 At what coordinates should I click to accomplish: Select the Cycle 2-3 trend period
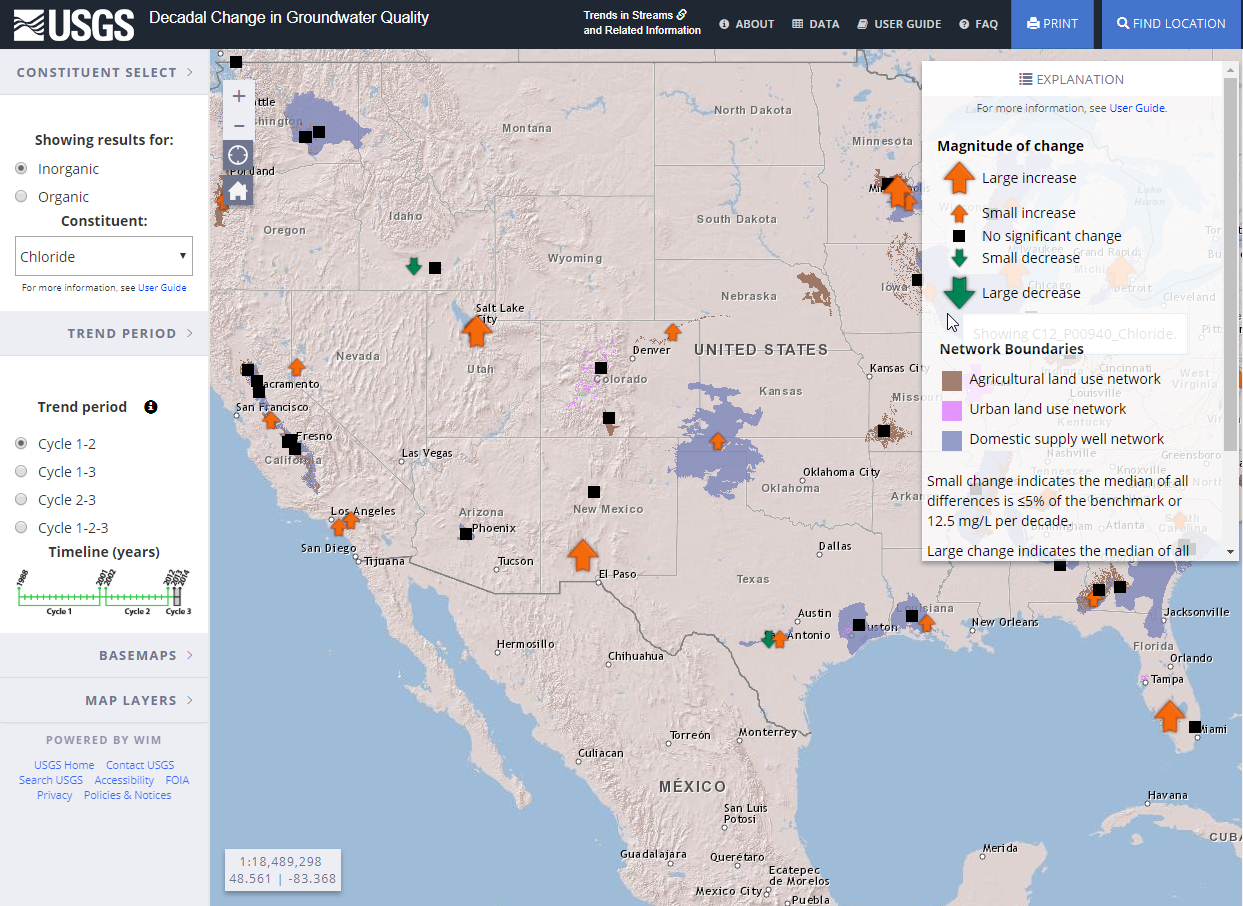(21, 499)
